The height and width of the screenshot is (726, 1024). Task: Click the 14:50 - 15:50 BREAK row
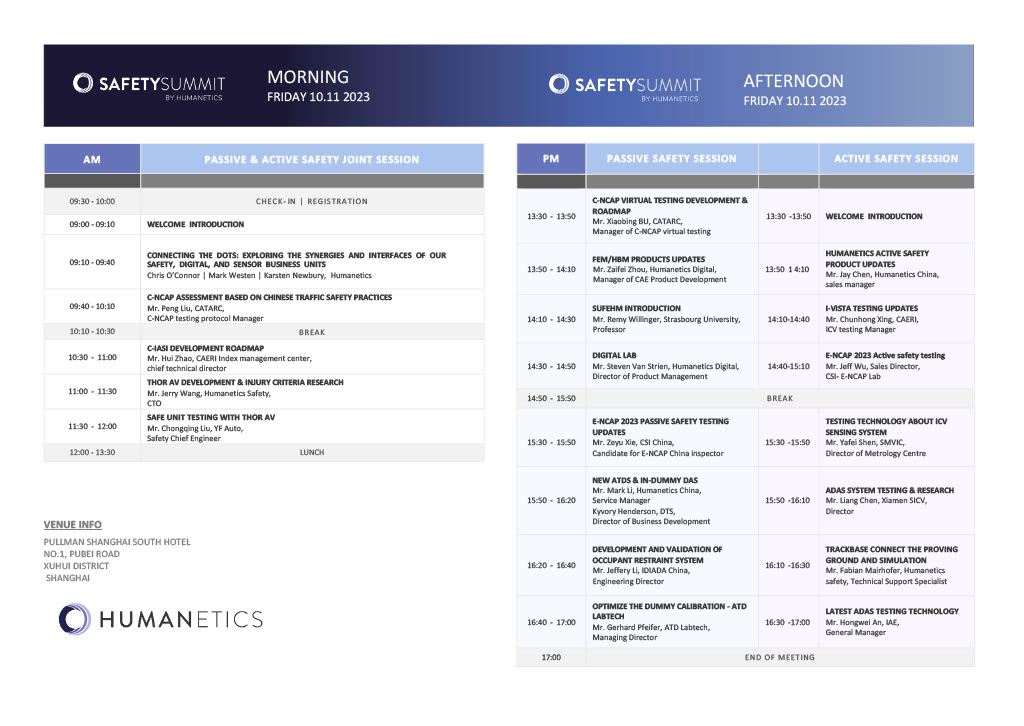[x=745, y=398]
